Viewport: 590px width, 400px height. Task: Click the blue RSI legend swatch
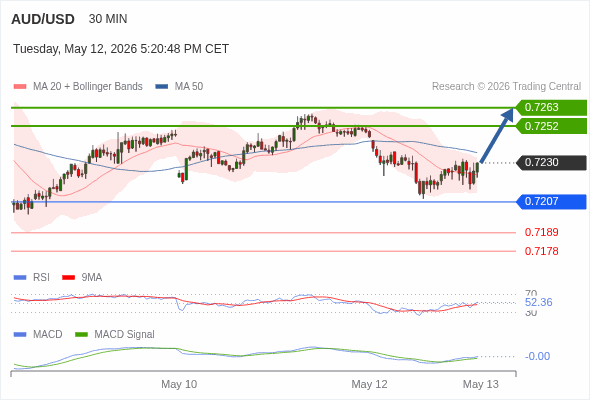[x=20, y=278]
